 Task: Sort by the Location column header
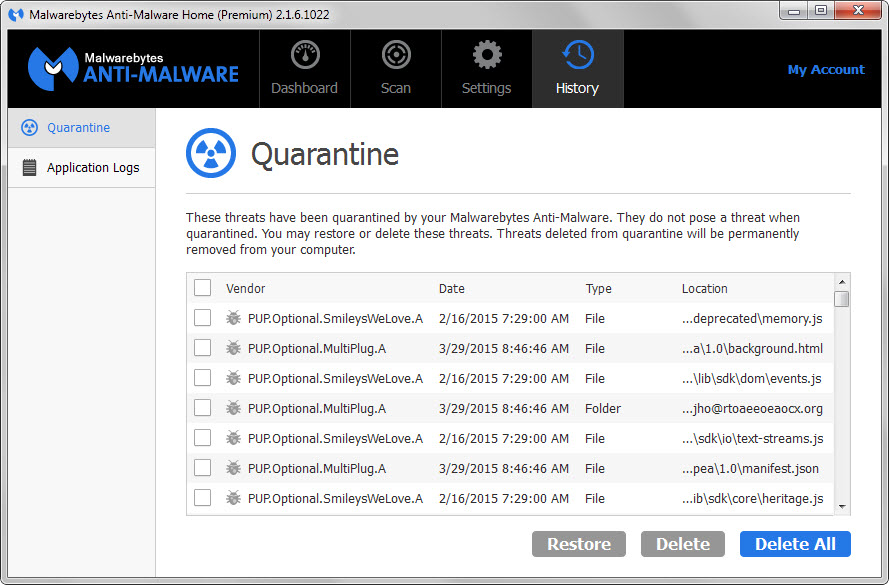tap(705, 289)
